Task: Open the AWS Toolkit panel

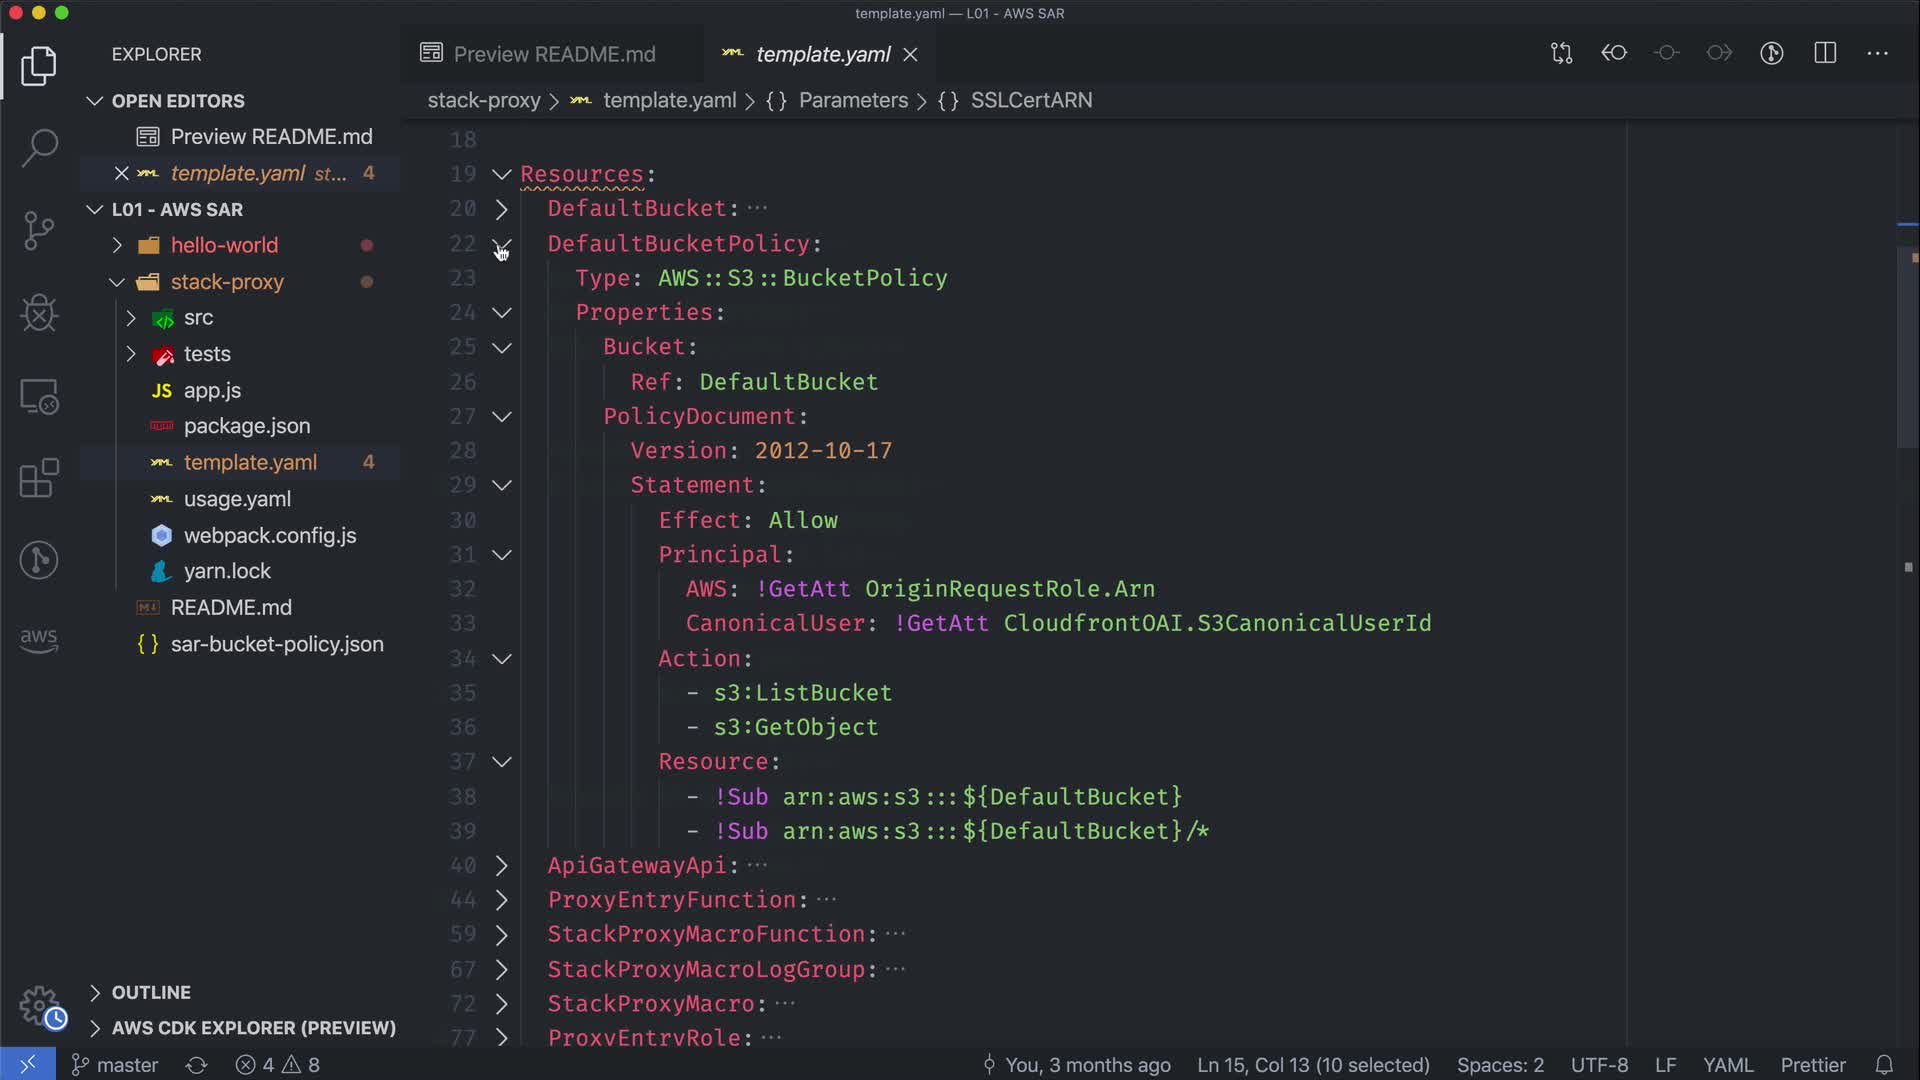Action: 39,639
